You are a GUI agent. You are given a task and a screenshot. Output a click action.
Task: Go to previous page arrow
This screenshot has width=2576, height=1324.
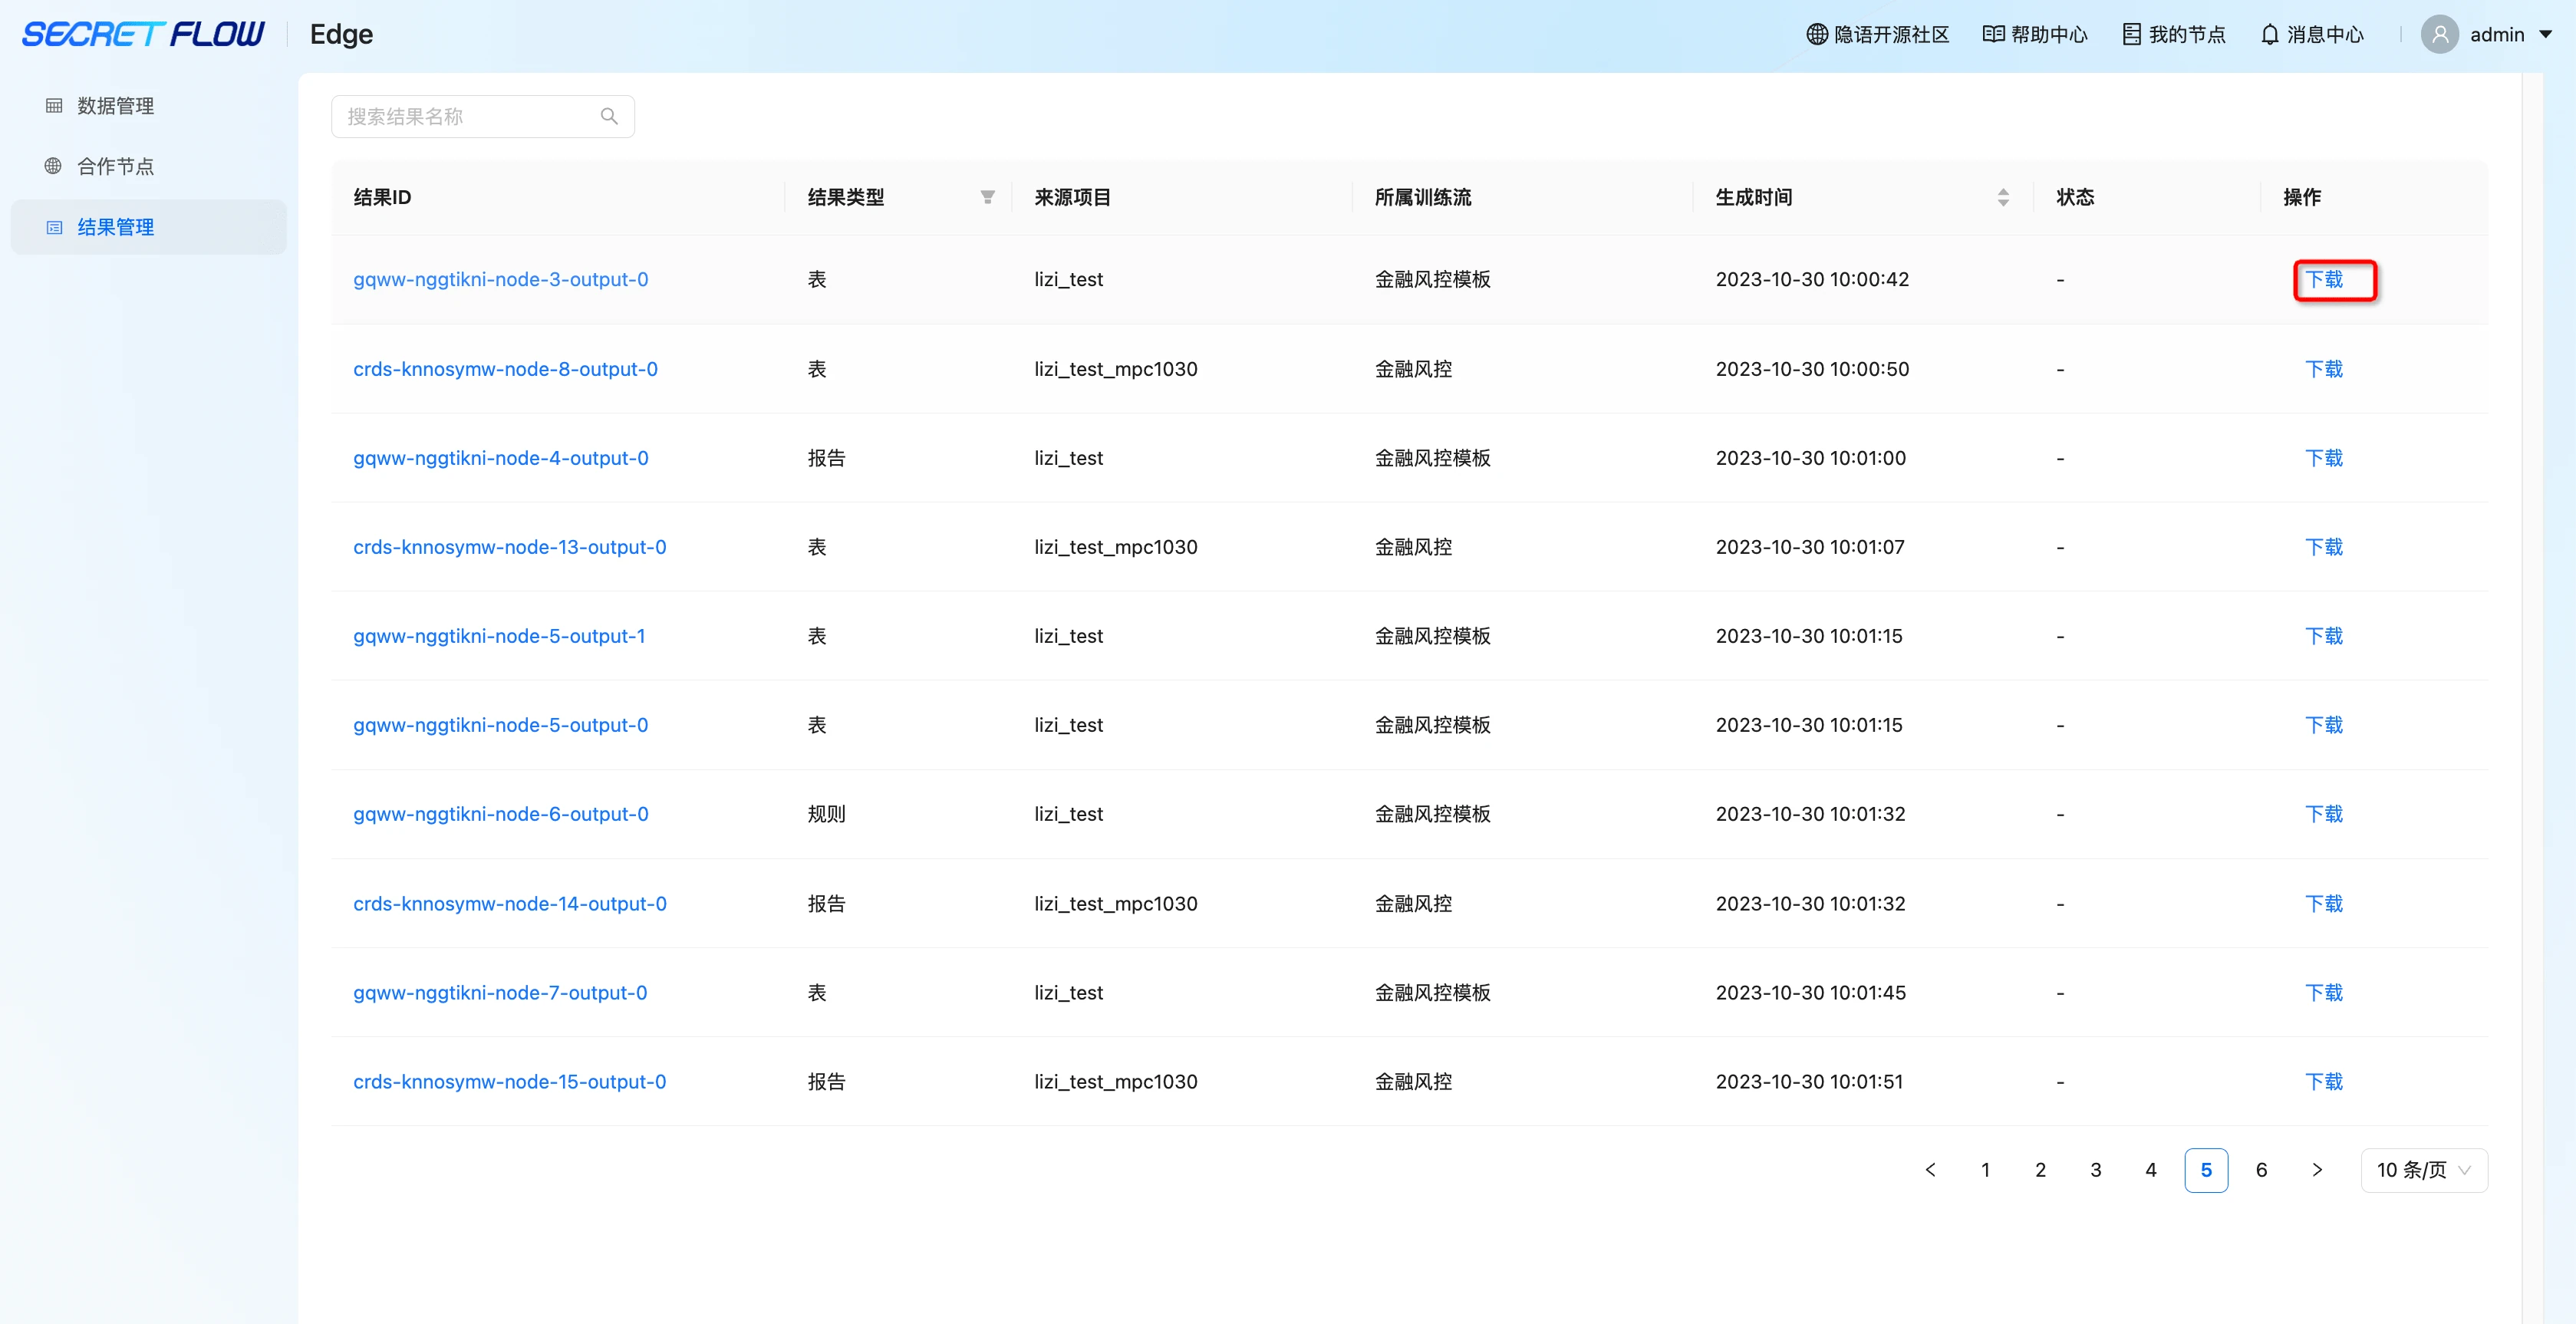[1930, 1170]
